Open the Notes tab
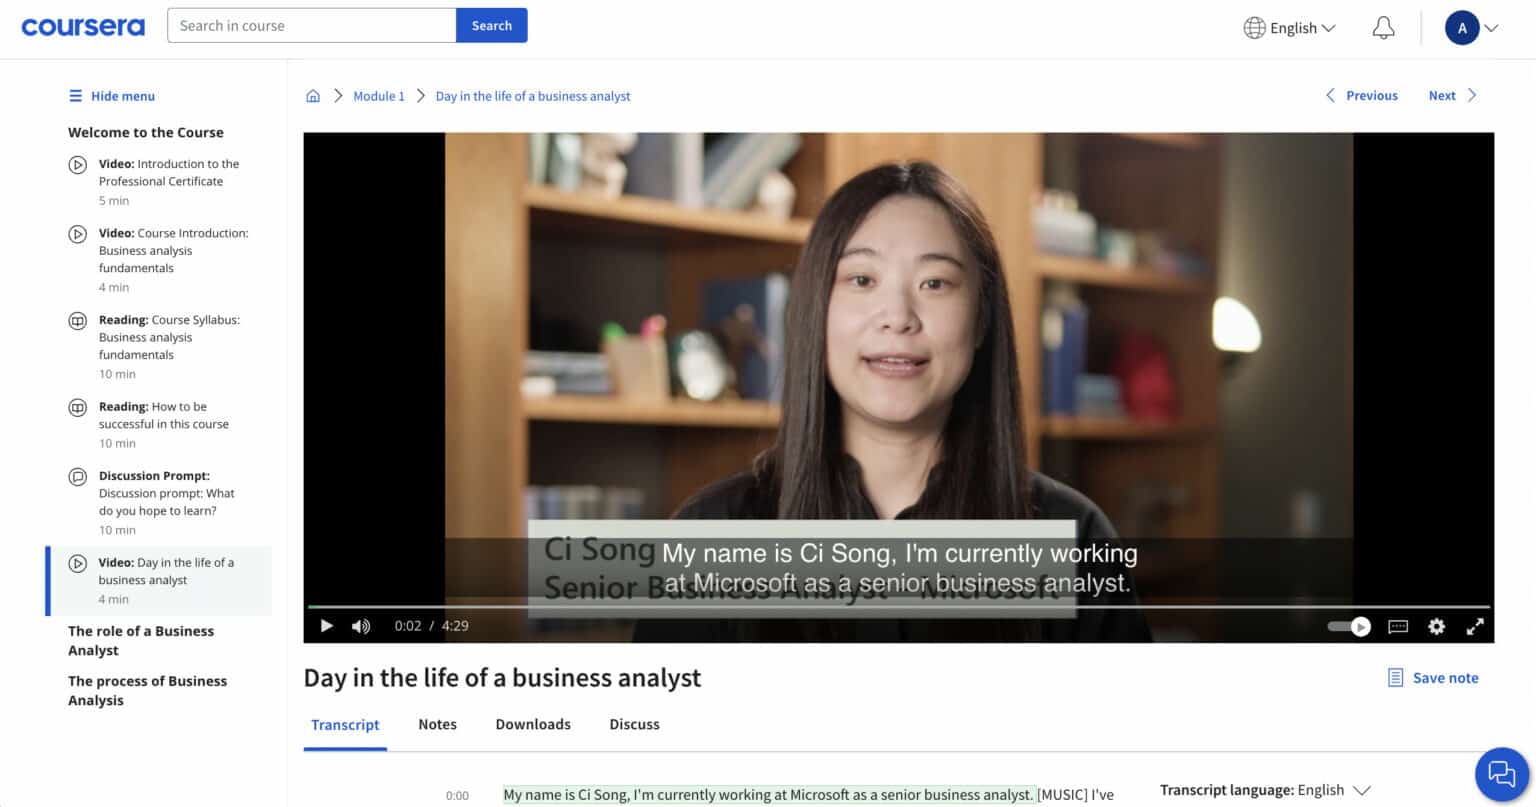The width and height of the screenshot is (1536, 807). point(437,724)
